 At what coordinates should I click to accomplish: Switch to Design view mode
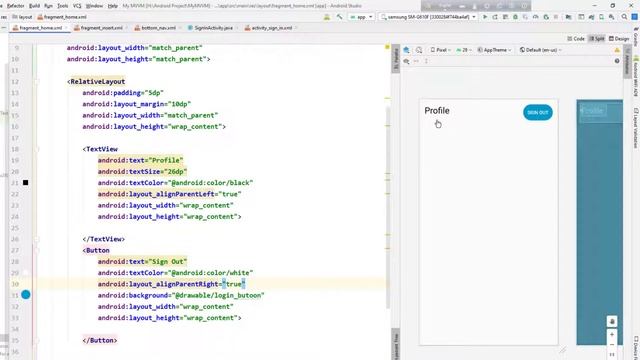point(619,39)
